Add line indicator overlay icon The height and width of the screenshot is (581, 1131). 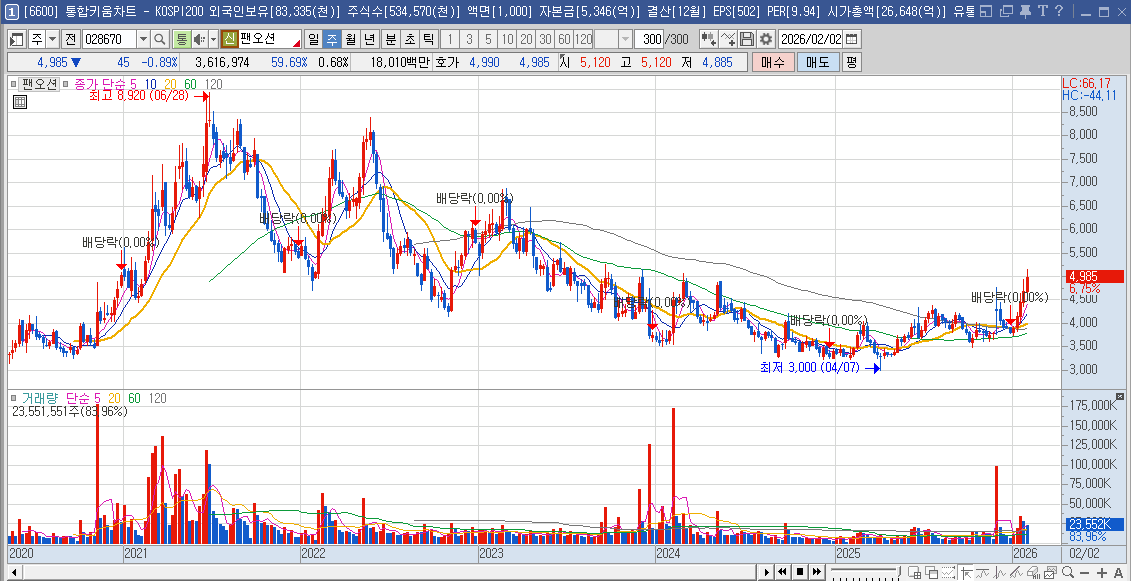[x=729, y=39]
